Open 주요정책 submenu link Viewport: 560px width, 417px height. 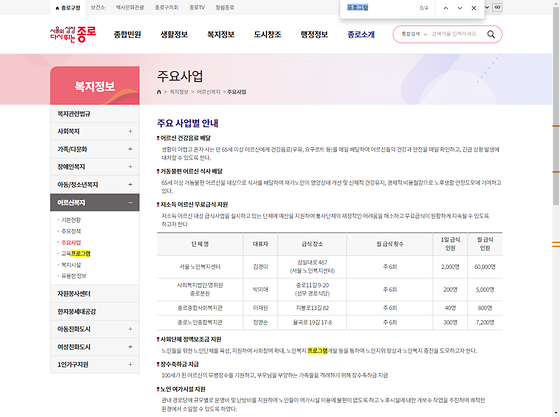click(71, 231)
